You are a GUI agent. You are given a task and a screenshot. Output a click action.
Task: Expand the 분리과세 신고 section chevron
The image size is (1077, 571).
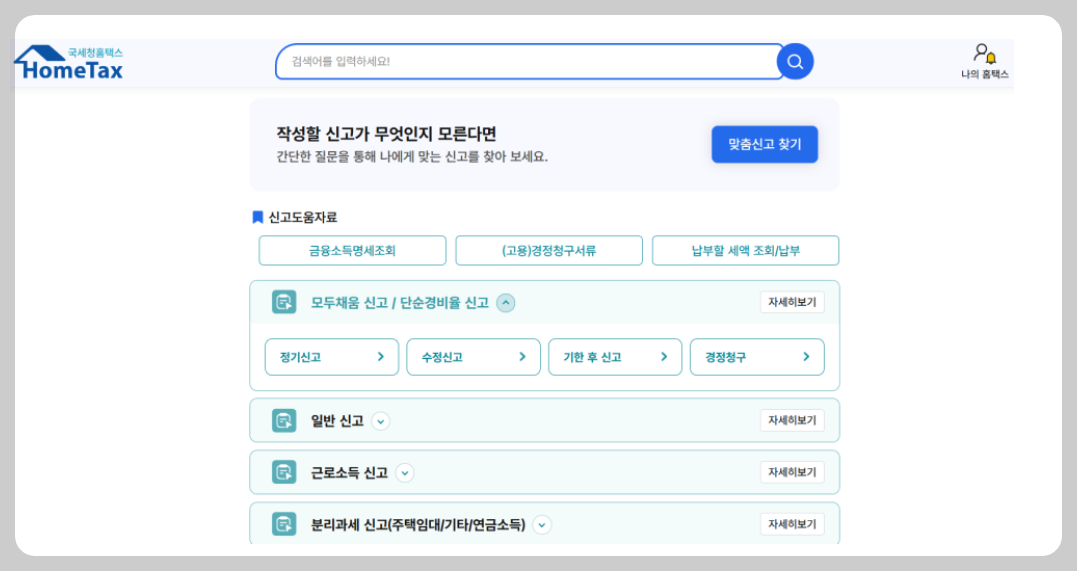(542, 525)
